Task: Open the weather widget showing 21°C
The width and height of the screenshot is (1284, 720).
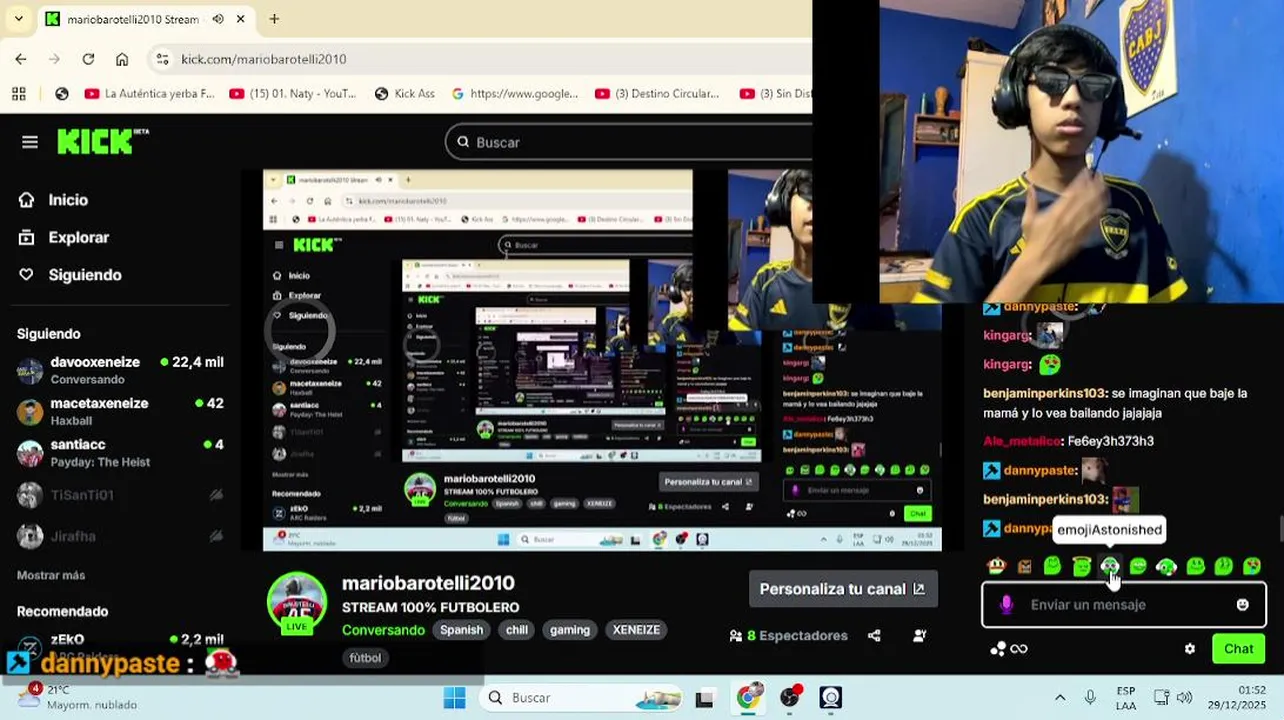Action: click(80, 697)
